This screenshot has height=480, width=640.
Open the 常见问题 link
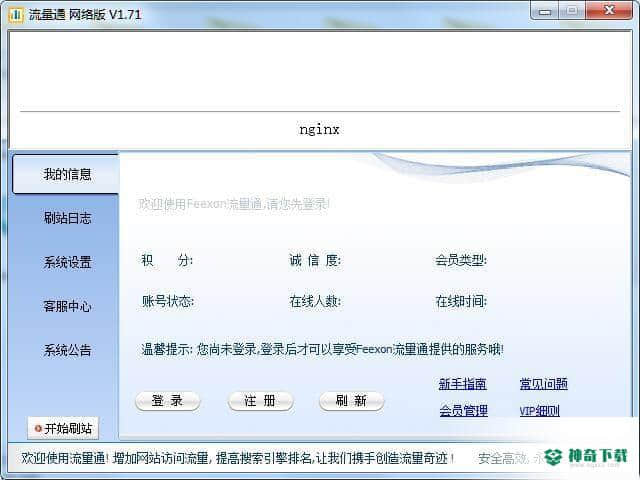tap(543, 384)
